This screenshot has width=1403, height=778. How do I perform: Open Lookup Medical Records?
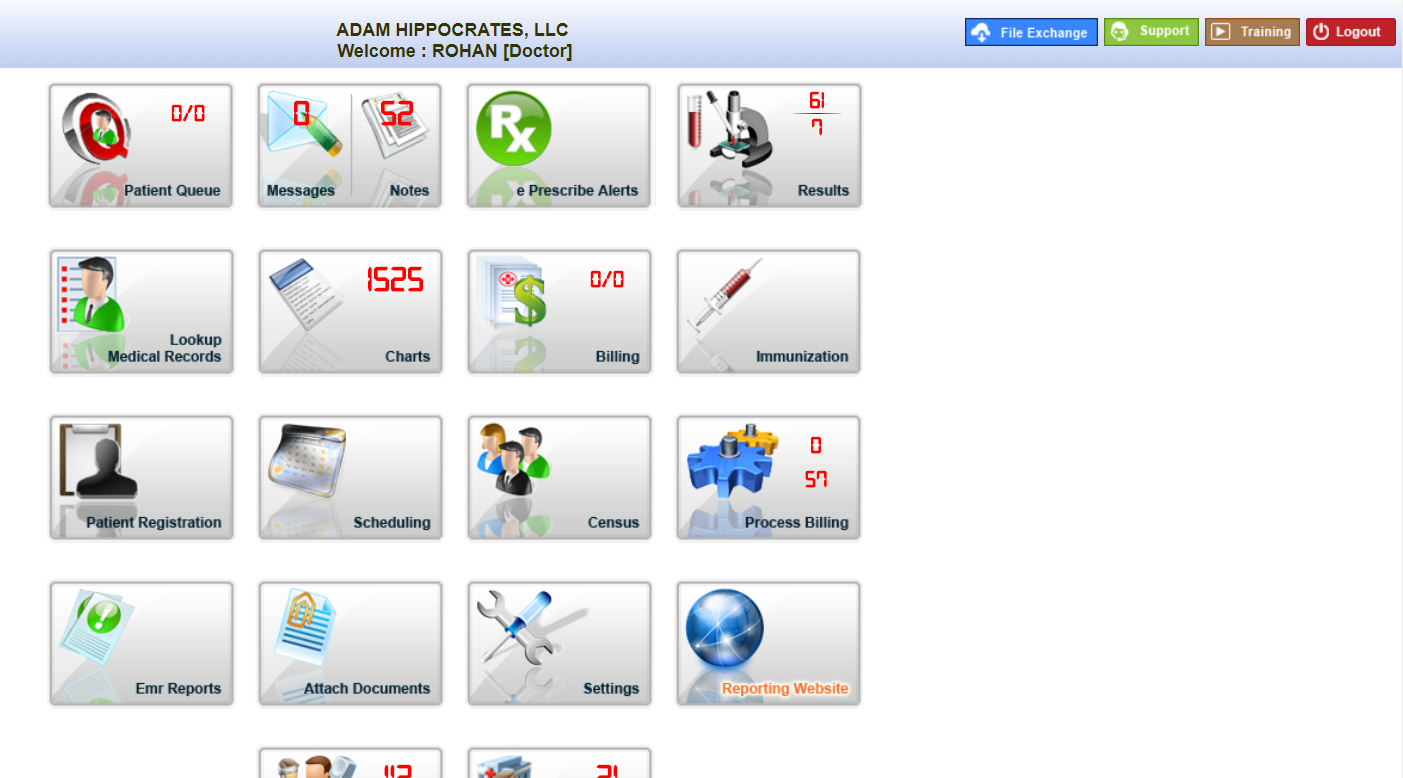click(141, 312)
